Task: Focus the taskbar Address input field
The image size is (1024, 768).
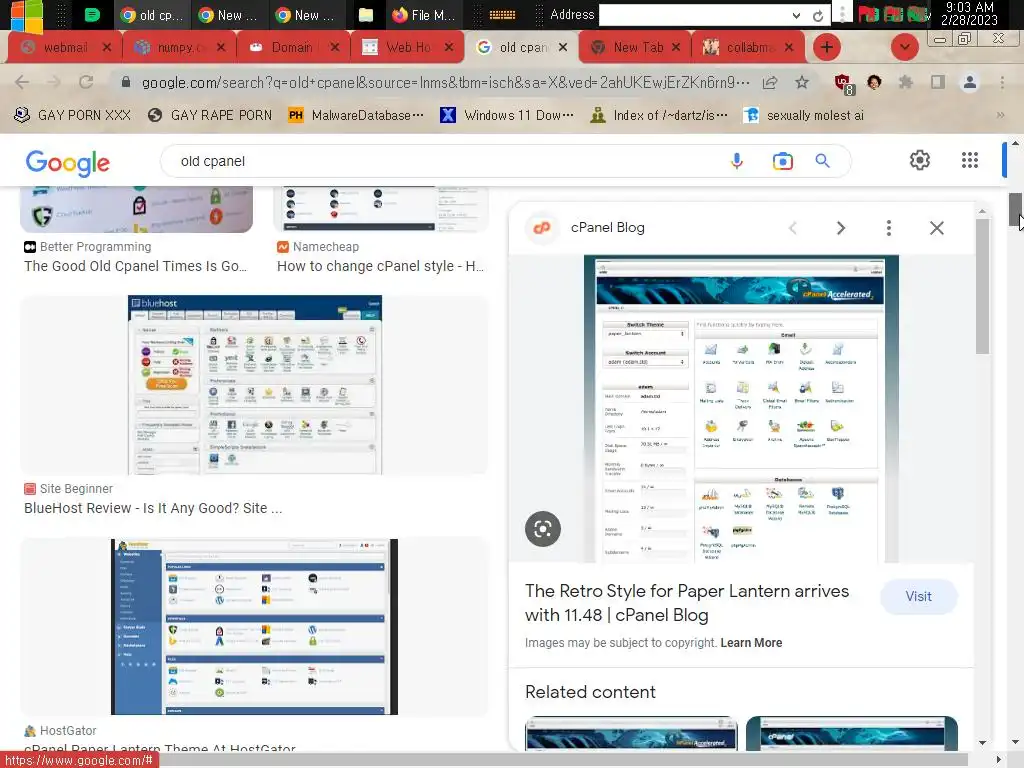Action: tap(693, 15)
